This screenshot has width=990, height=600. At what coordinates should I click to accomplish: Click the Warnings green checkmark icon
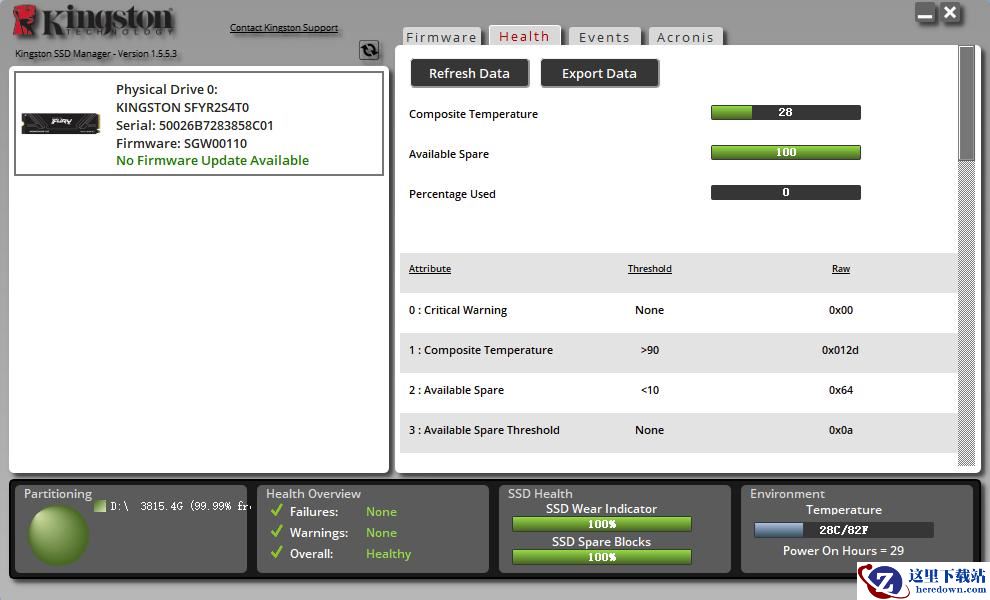pyautogui.click(x=277, y=531)
